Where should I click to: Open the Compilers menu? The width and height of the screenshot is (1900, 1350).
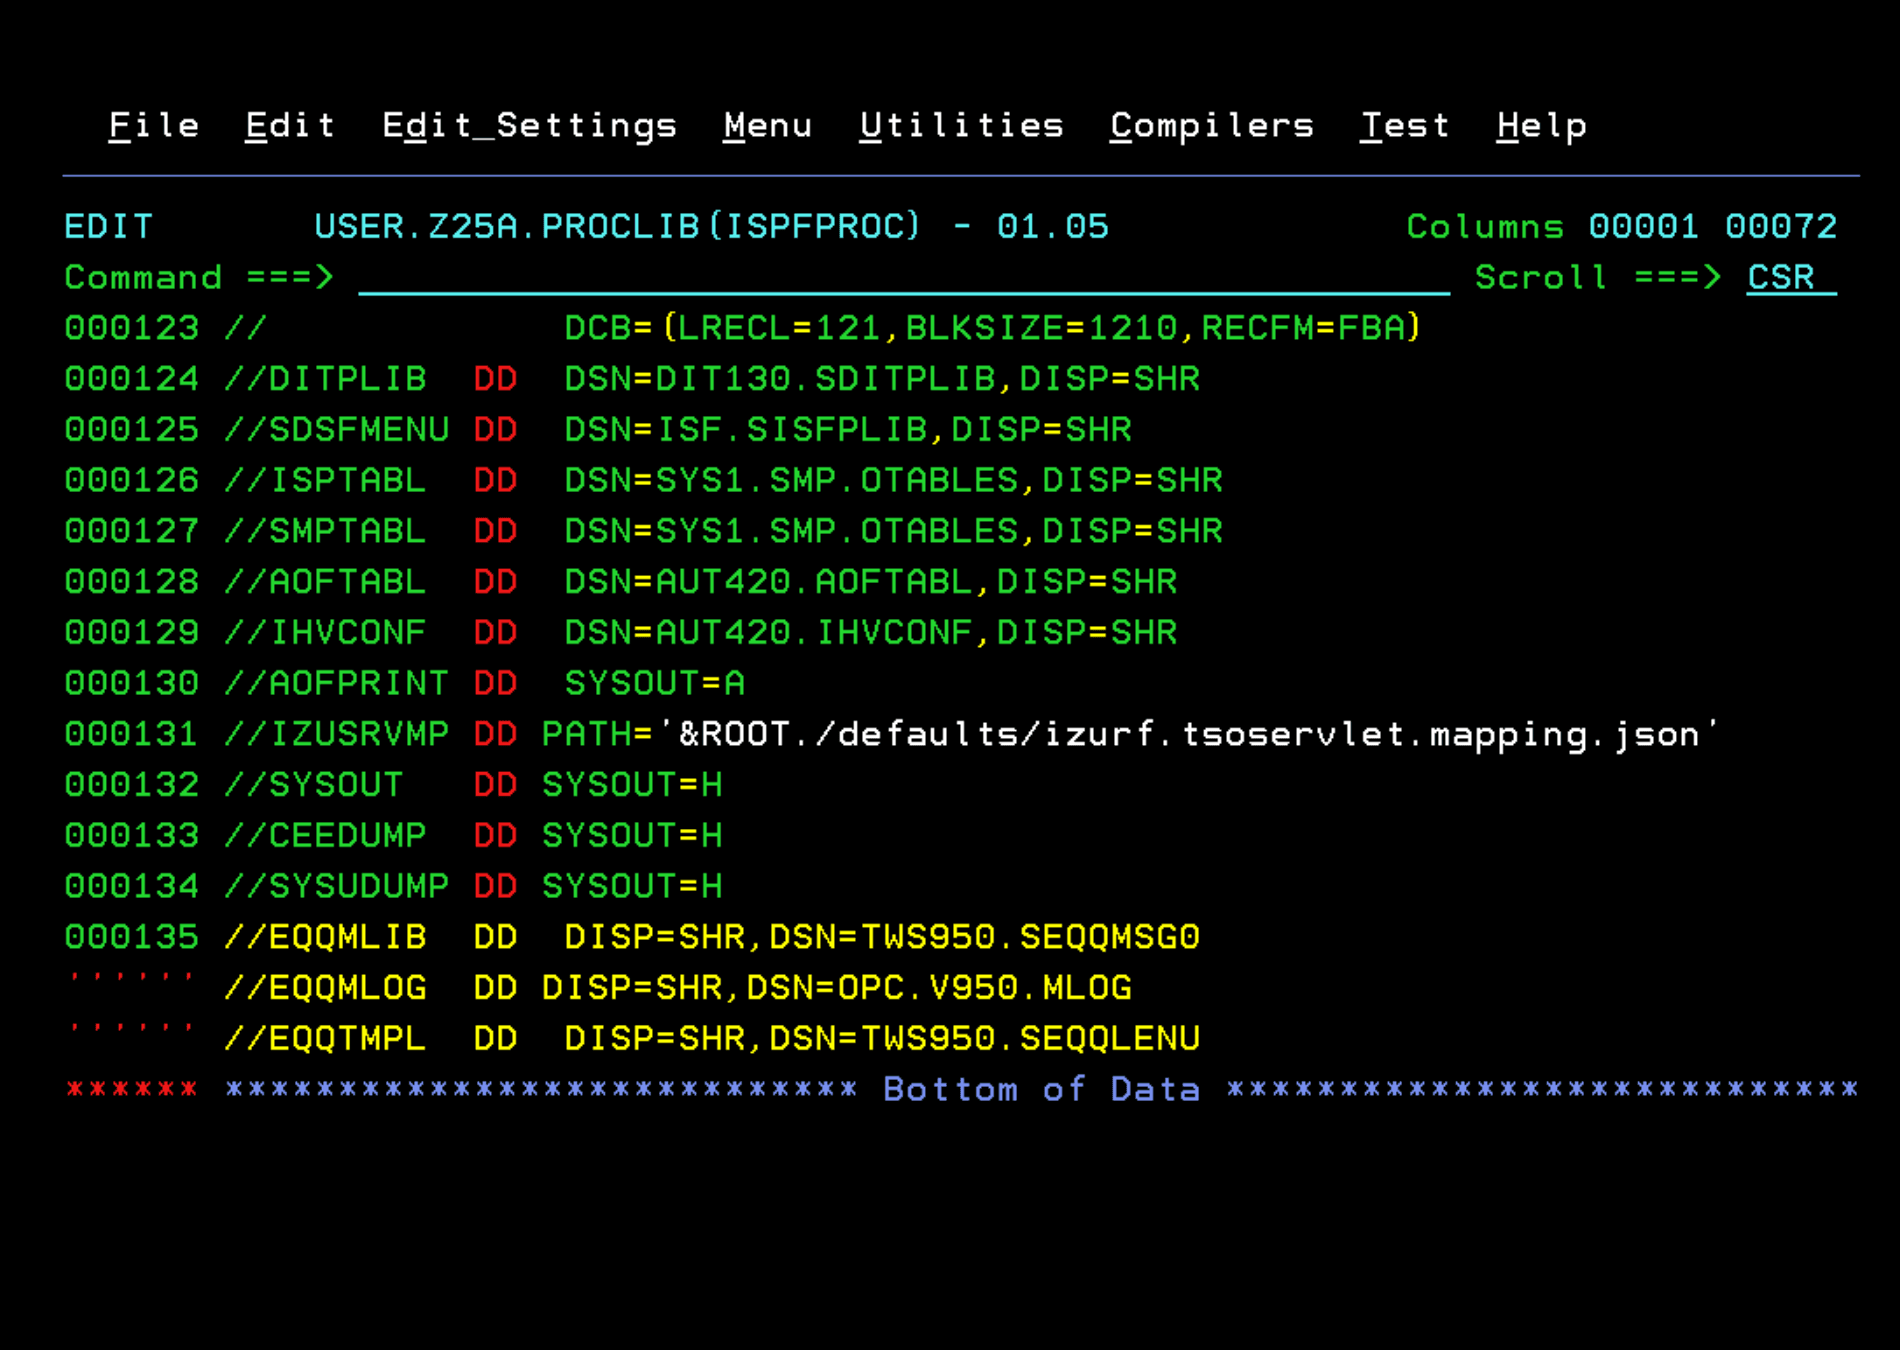pyautogui.click(x=1210, y=124)
